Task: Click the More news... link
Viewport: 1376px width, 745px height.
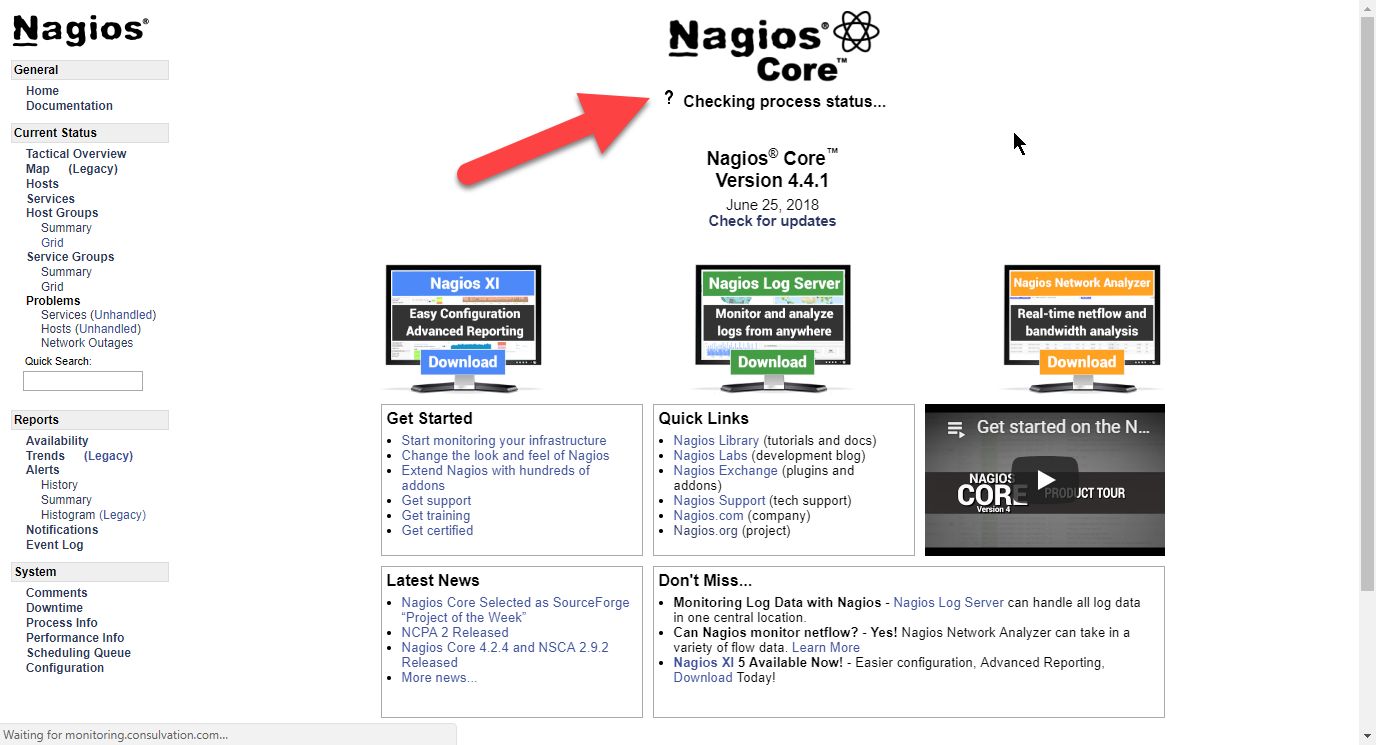Action: pos(439,678)
